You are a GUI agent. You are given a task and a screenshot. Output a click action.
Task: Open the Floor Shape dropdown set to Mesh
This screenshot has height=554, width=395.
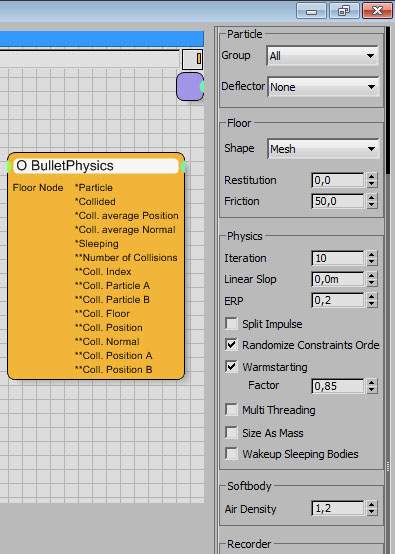coord(323,149)
